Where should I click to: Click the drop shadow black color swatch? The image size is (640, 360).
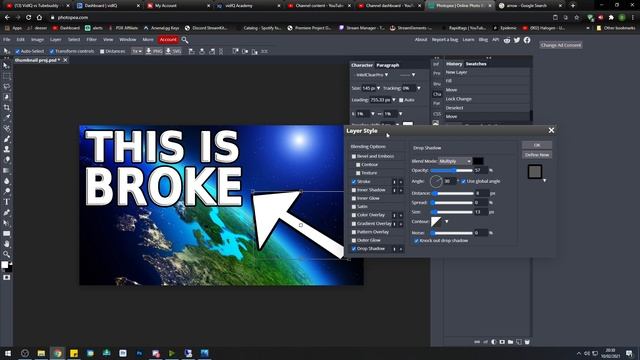coord(478,161)
